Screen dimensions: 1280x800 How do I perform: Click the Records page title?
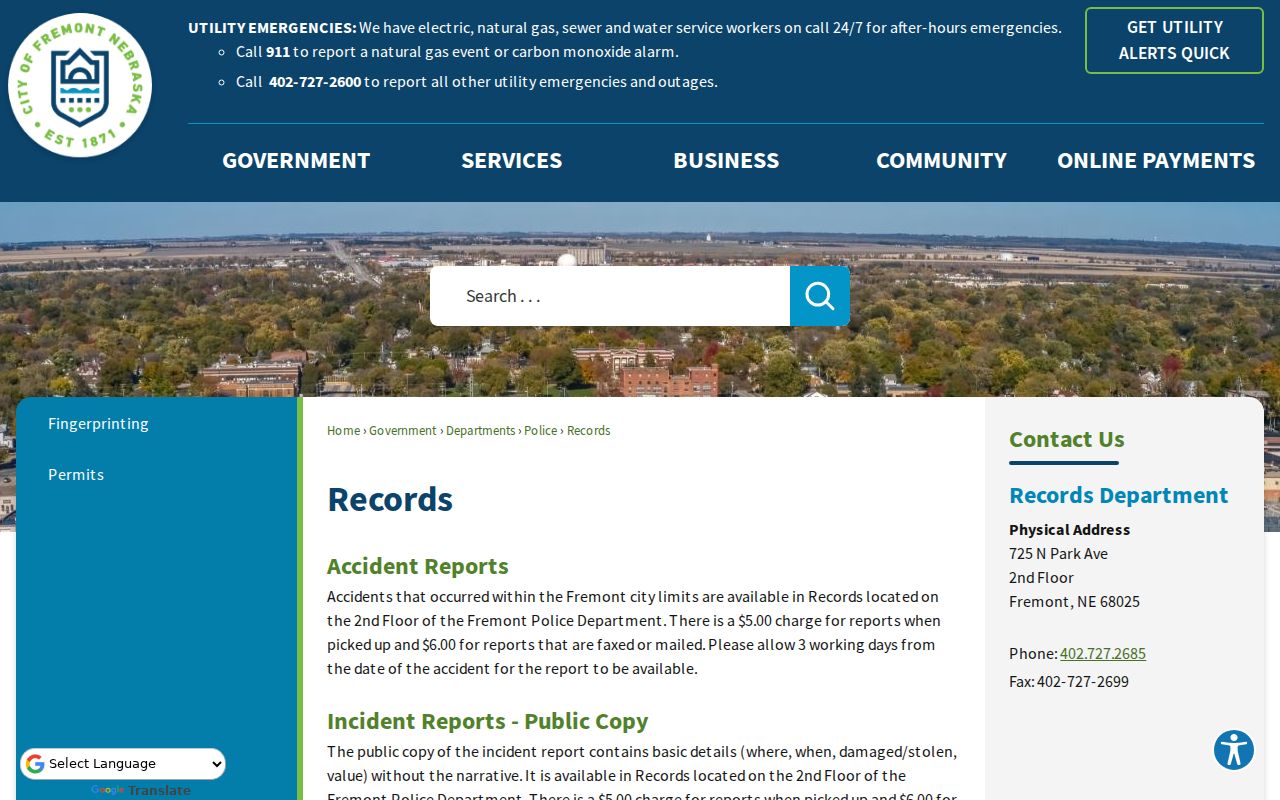tap(390, 499)
